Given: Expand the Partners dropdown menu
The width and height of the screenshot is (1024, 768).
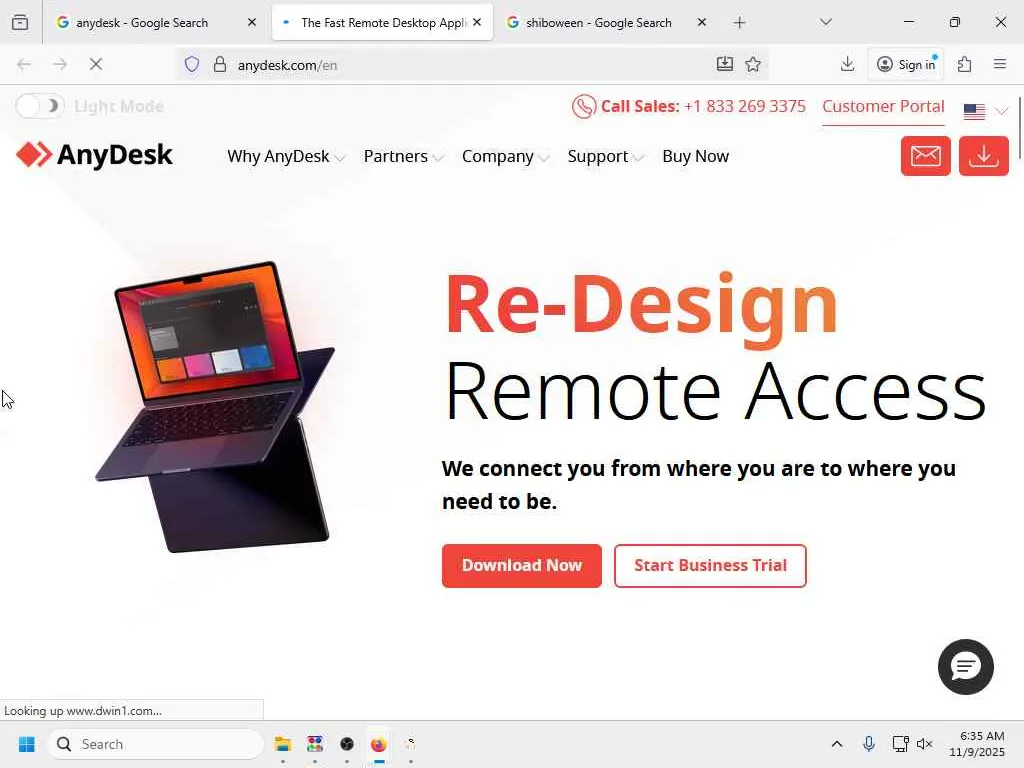Looking at the screenshot, I should tap(403, 157).
